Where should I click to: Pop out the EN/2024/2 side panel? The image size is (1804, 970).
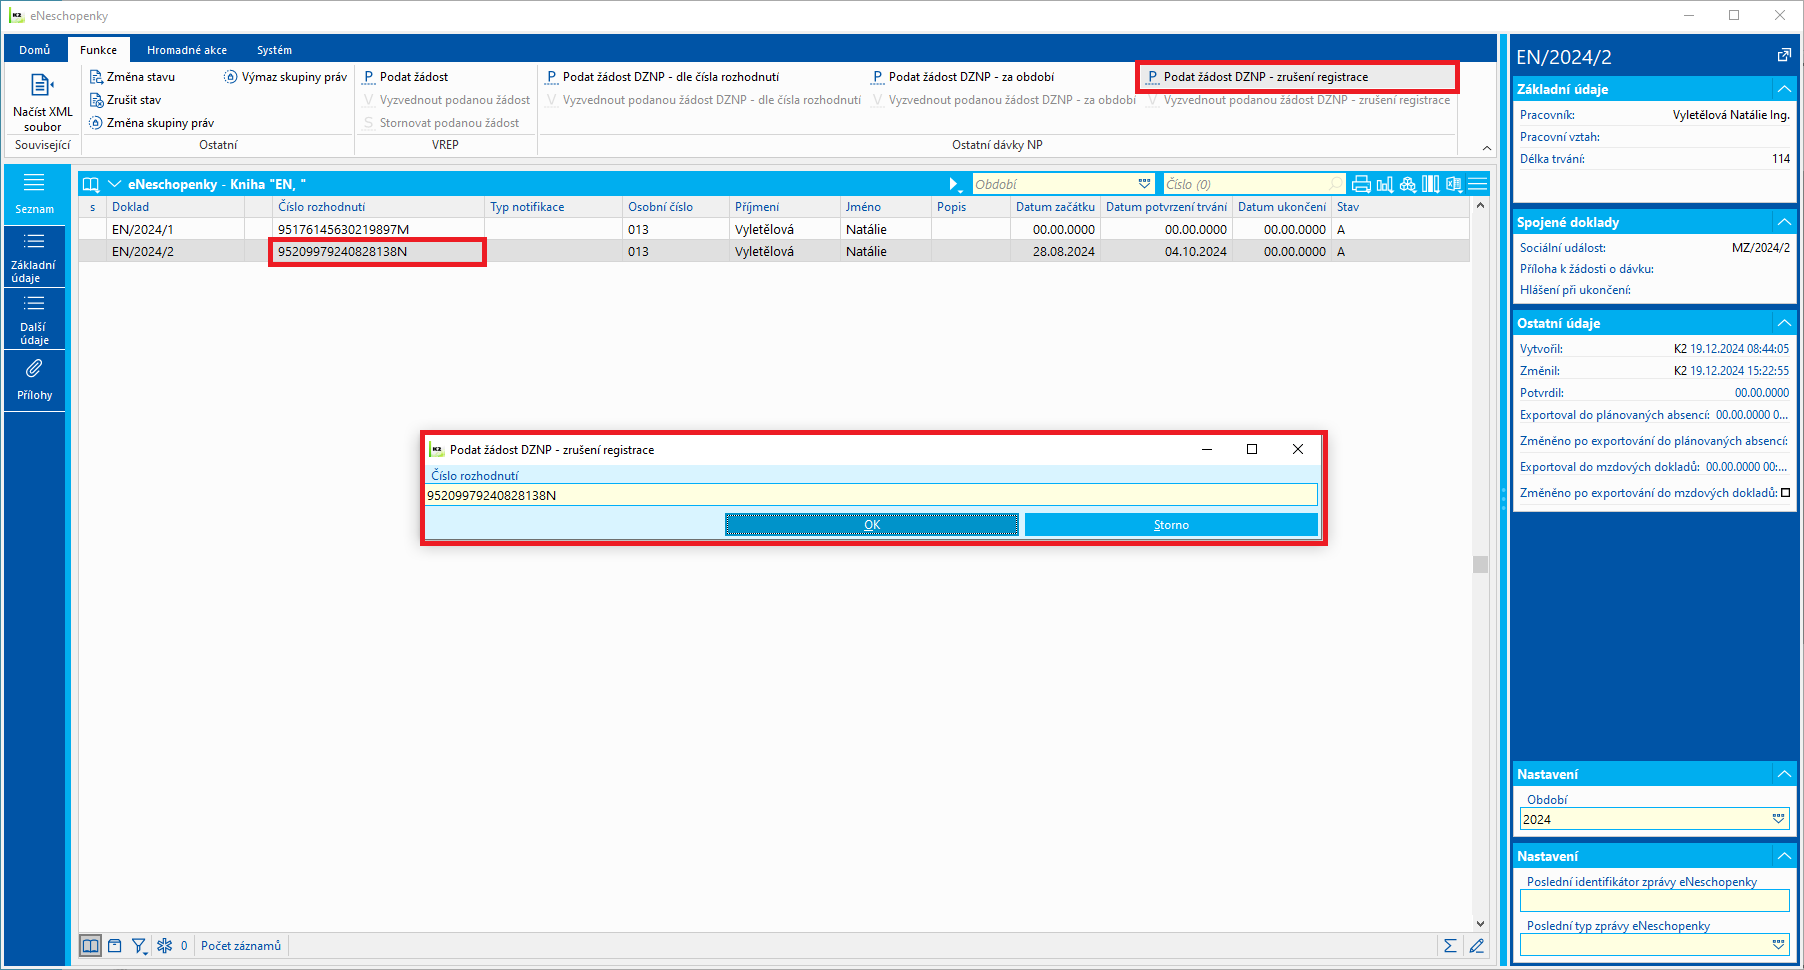coord(1784,56)
